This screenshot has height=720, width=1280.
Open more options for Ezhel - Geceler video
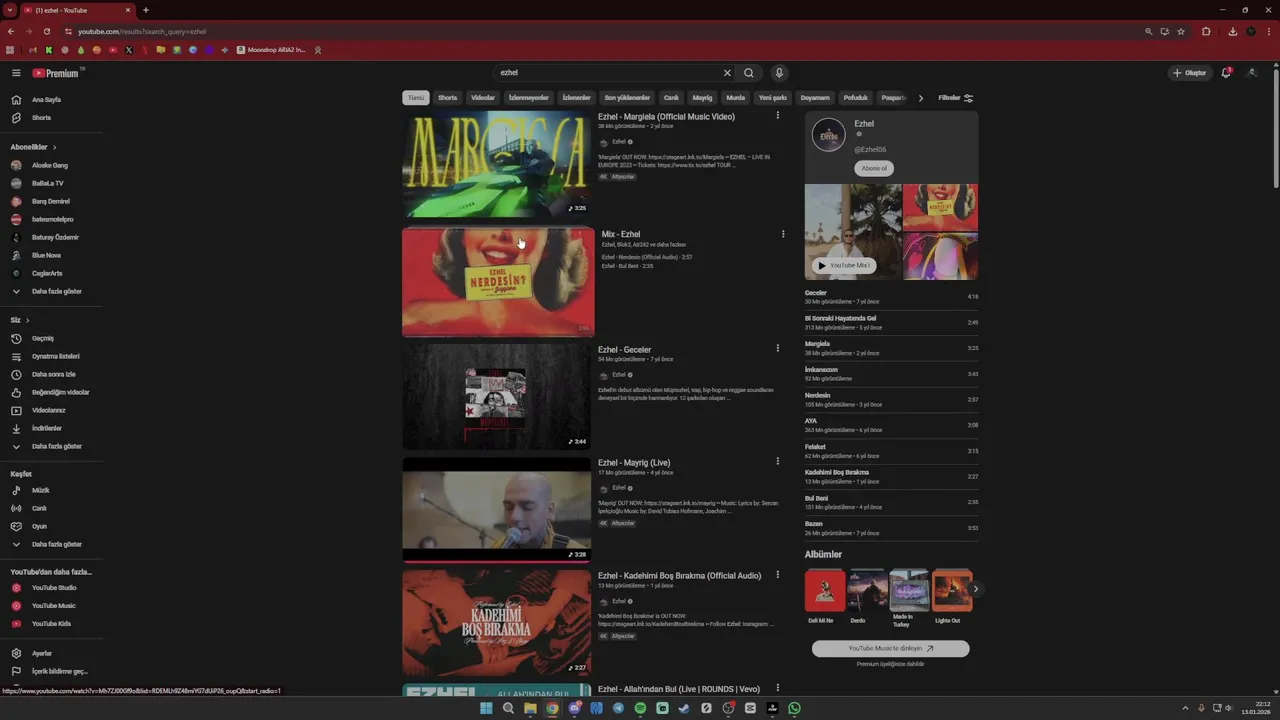pyautogui.click(x=777, y=348)
